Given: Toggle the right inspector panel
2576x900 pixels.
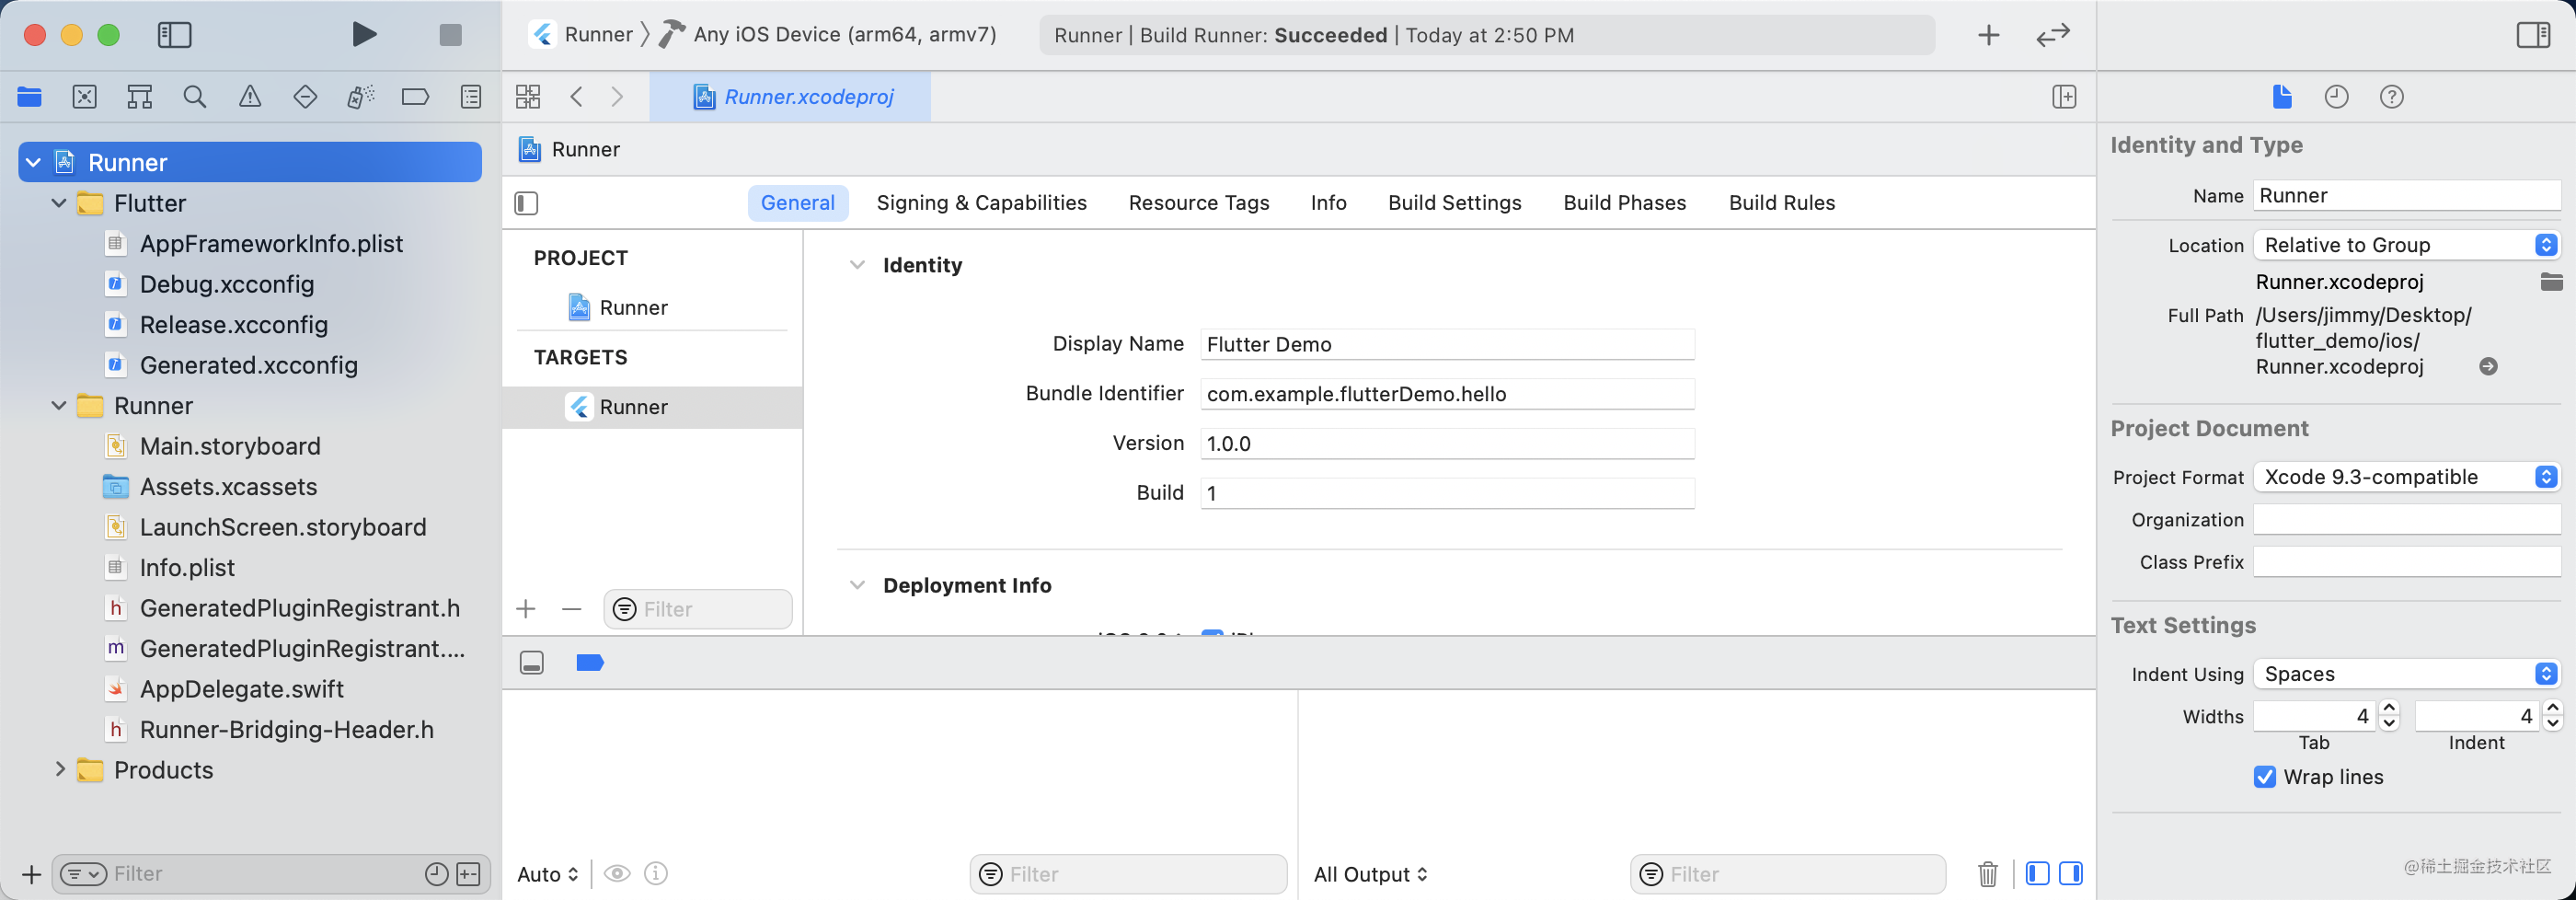Looking at the screenshot, I should tap(2533, 35).
